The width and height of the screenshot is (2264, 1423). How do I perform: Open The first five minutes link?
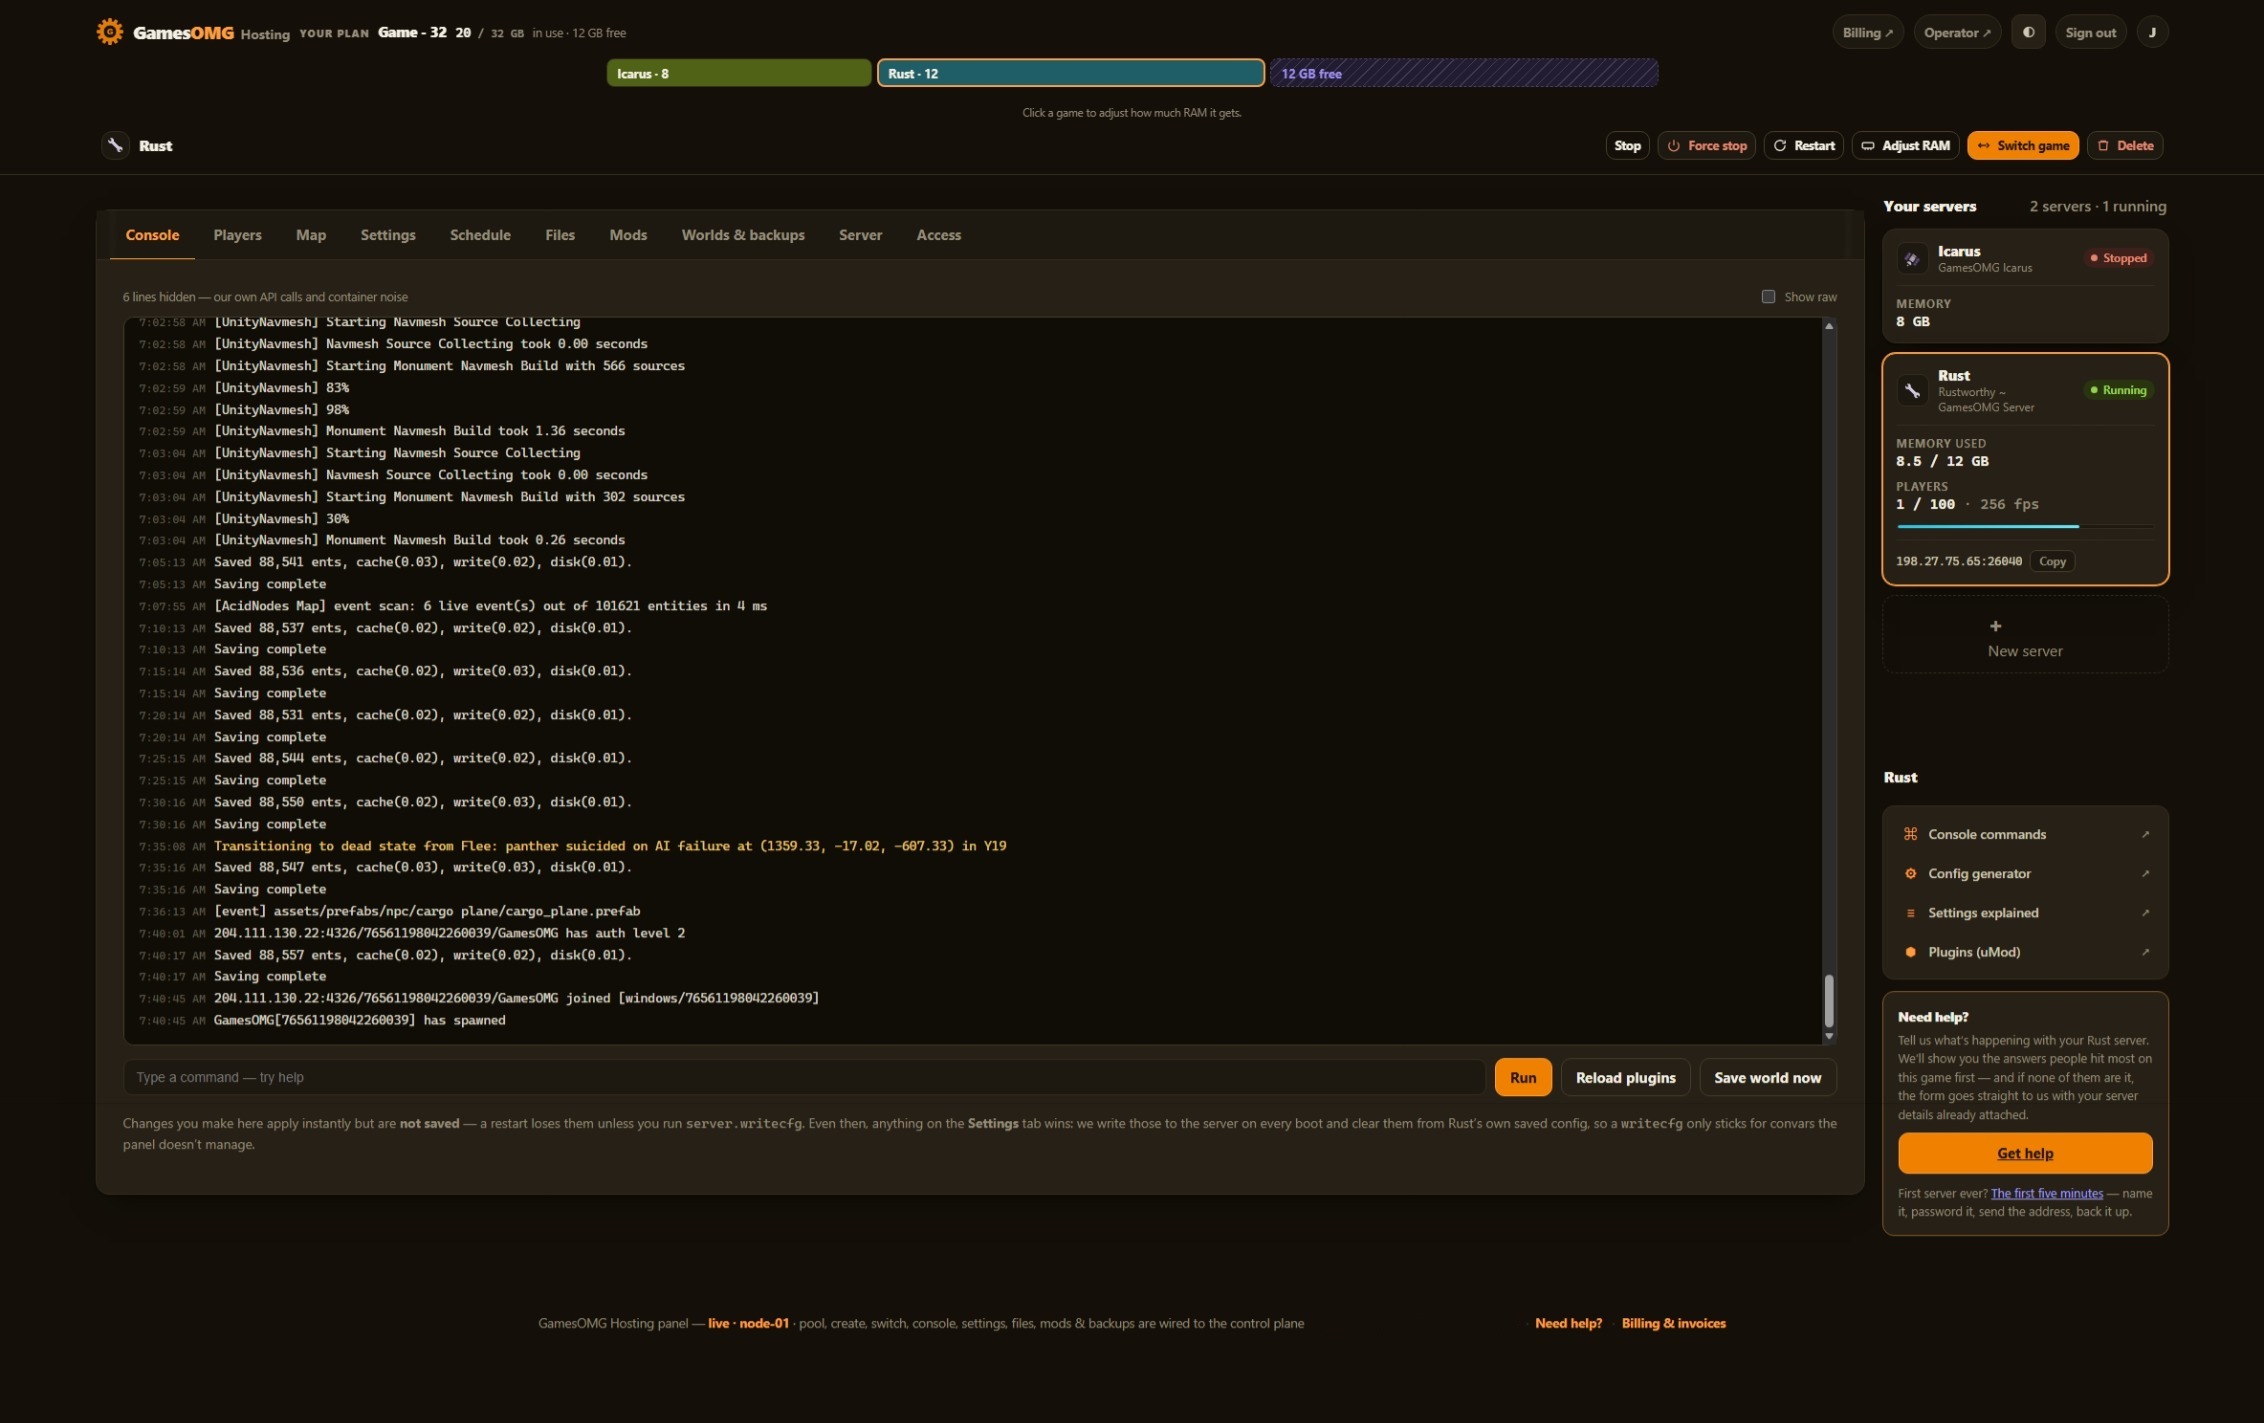point(2046,1194)
